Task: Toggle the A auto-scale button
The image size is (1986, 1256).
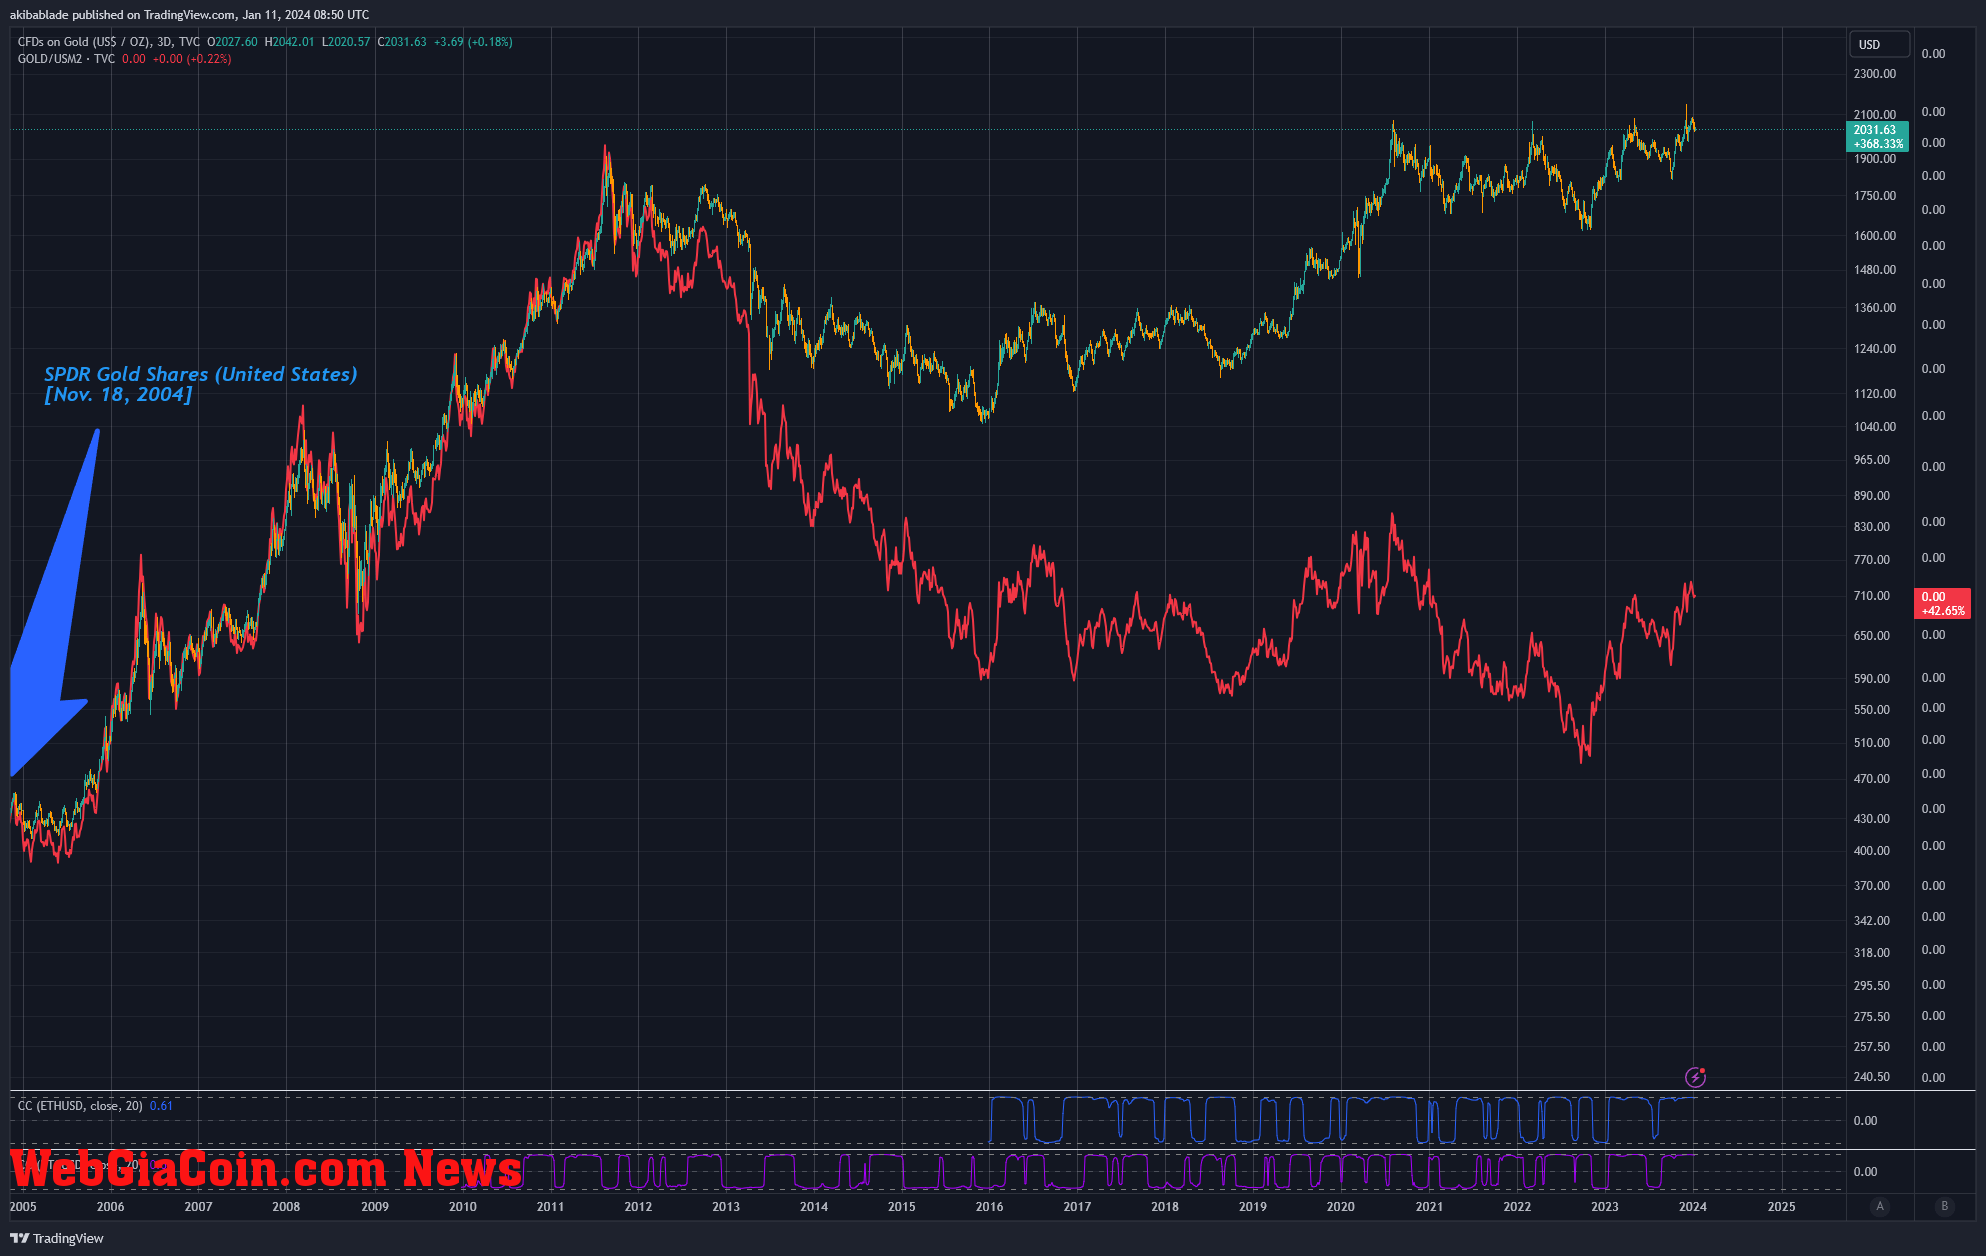Action: [1880, 1206]
